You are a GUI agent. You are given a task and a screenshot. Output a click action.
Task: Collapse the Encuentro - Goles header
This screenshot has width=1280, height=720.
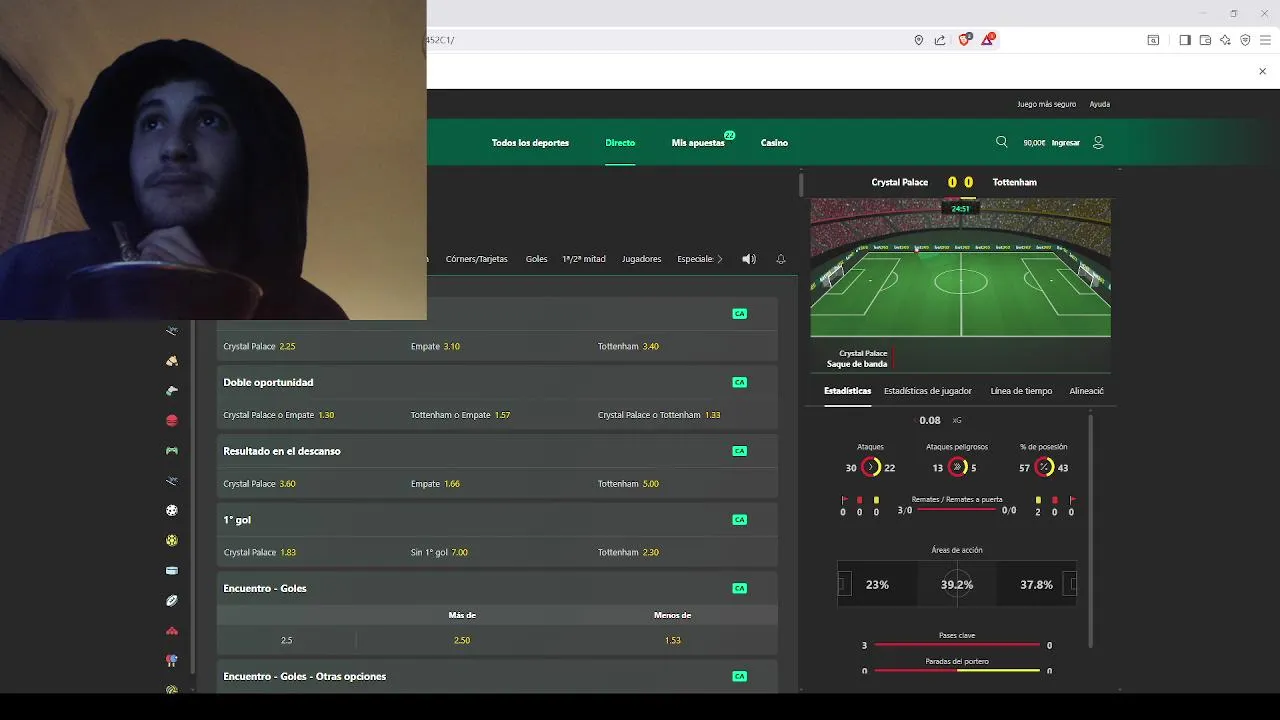(x=497, y=588)
